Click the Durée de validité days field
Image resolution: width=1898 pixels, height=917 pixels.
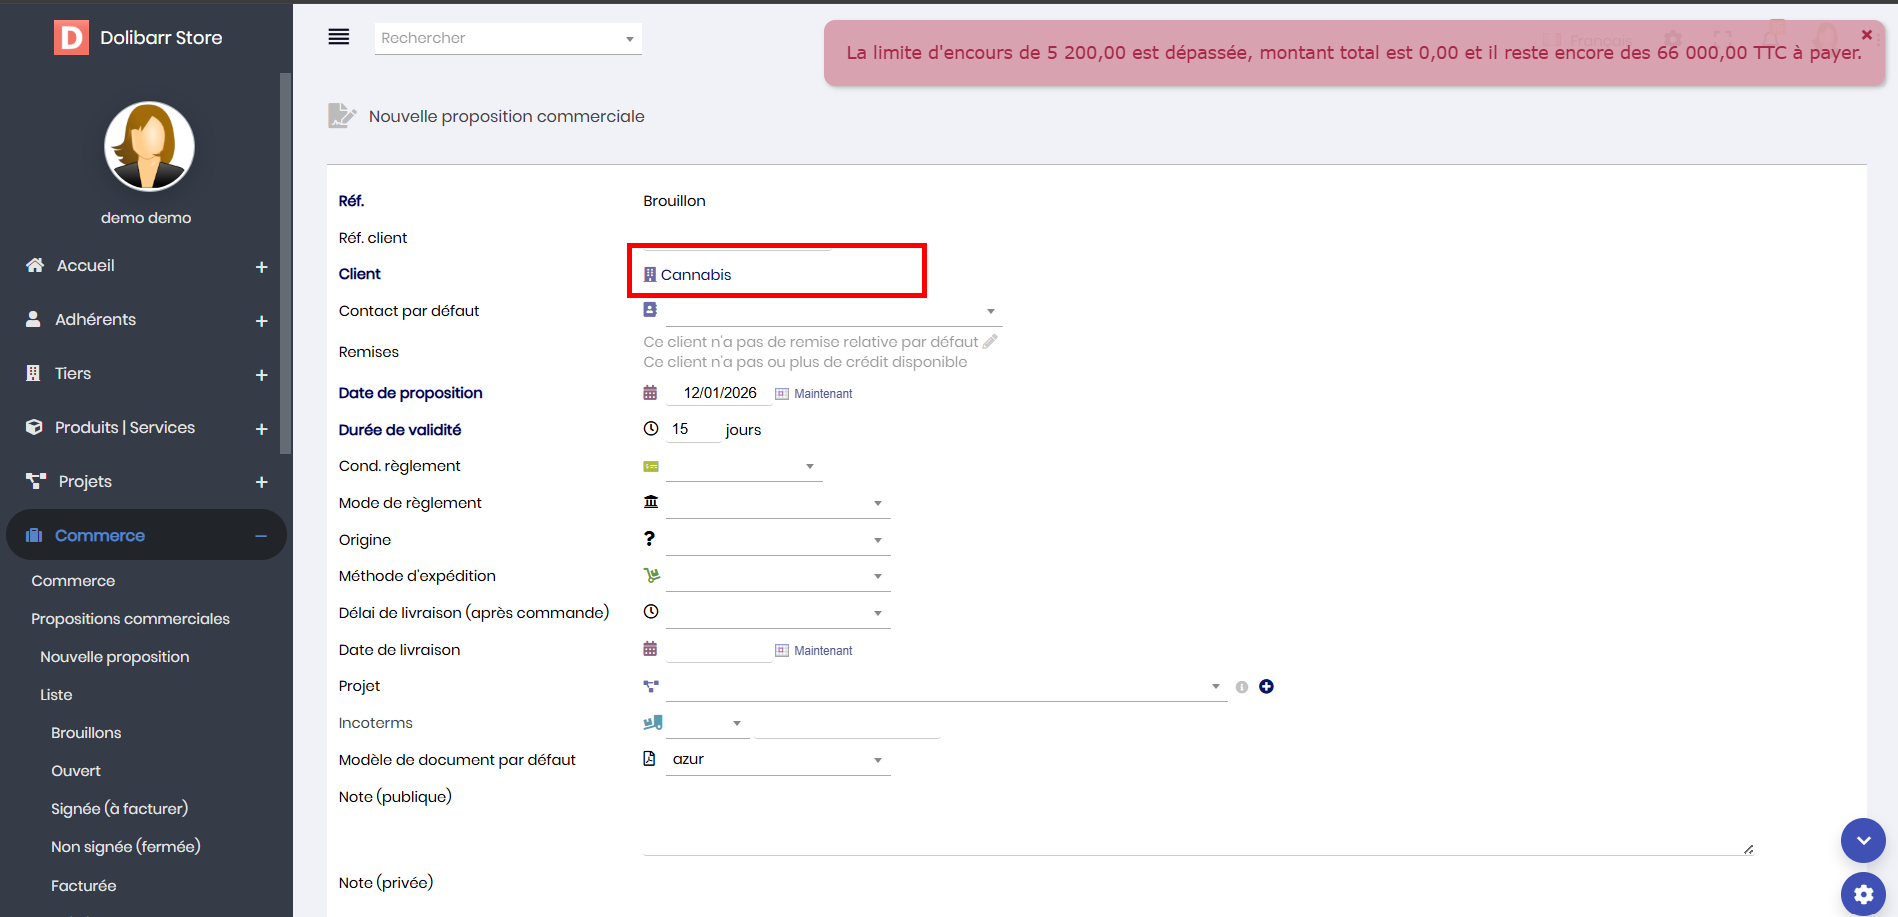(692, 429)
